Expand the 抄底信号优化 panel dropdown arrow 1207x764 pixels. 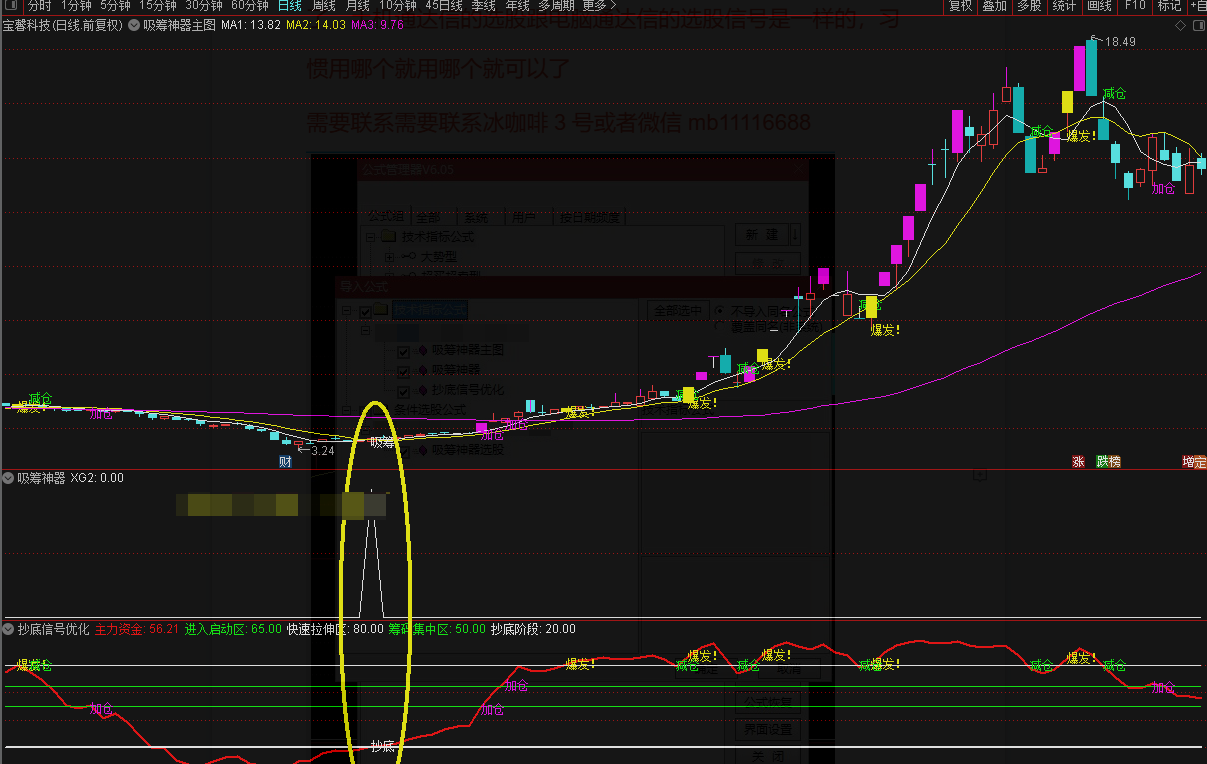tap(9, 629)
